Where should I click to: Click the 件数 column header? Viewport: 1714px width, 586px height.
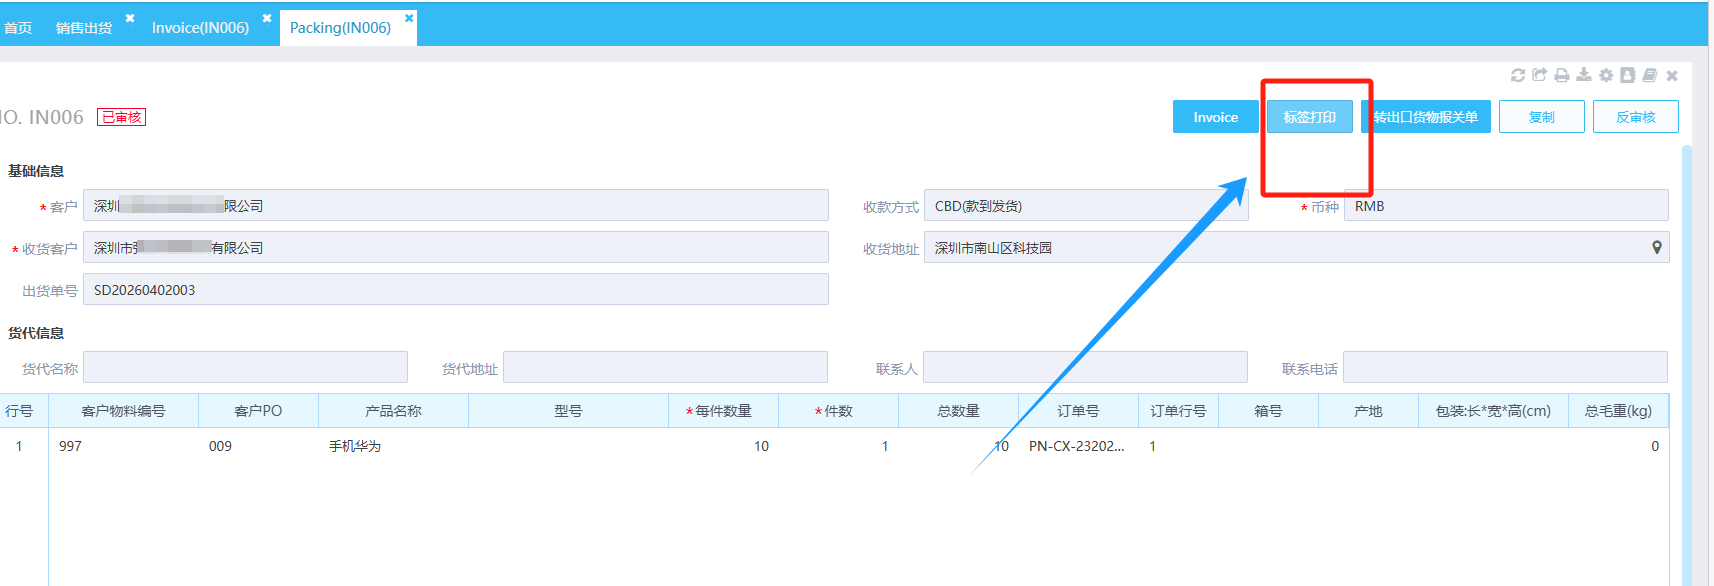point(838,411)
